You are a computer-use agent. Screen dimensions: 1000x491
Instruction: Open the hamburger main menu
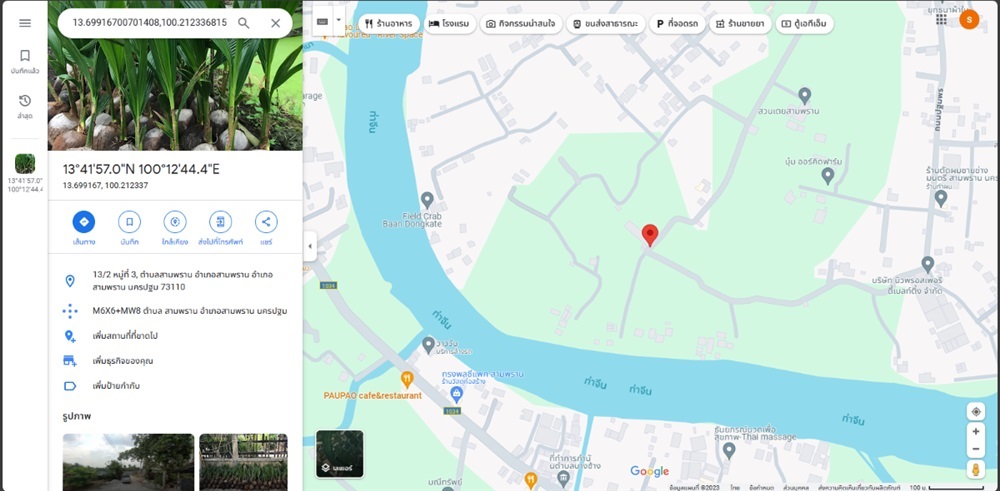coord(25,23)
